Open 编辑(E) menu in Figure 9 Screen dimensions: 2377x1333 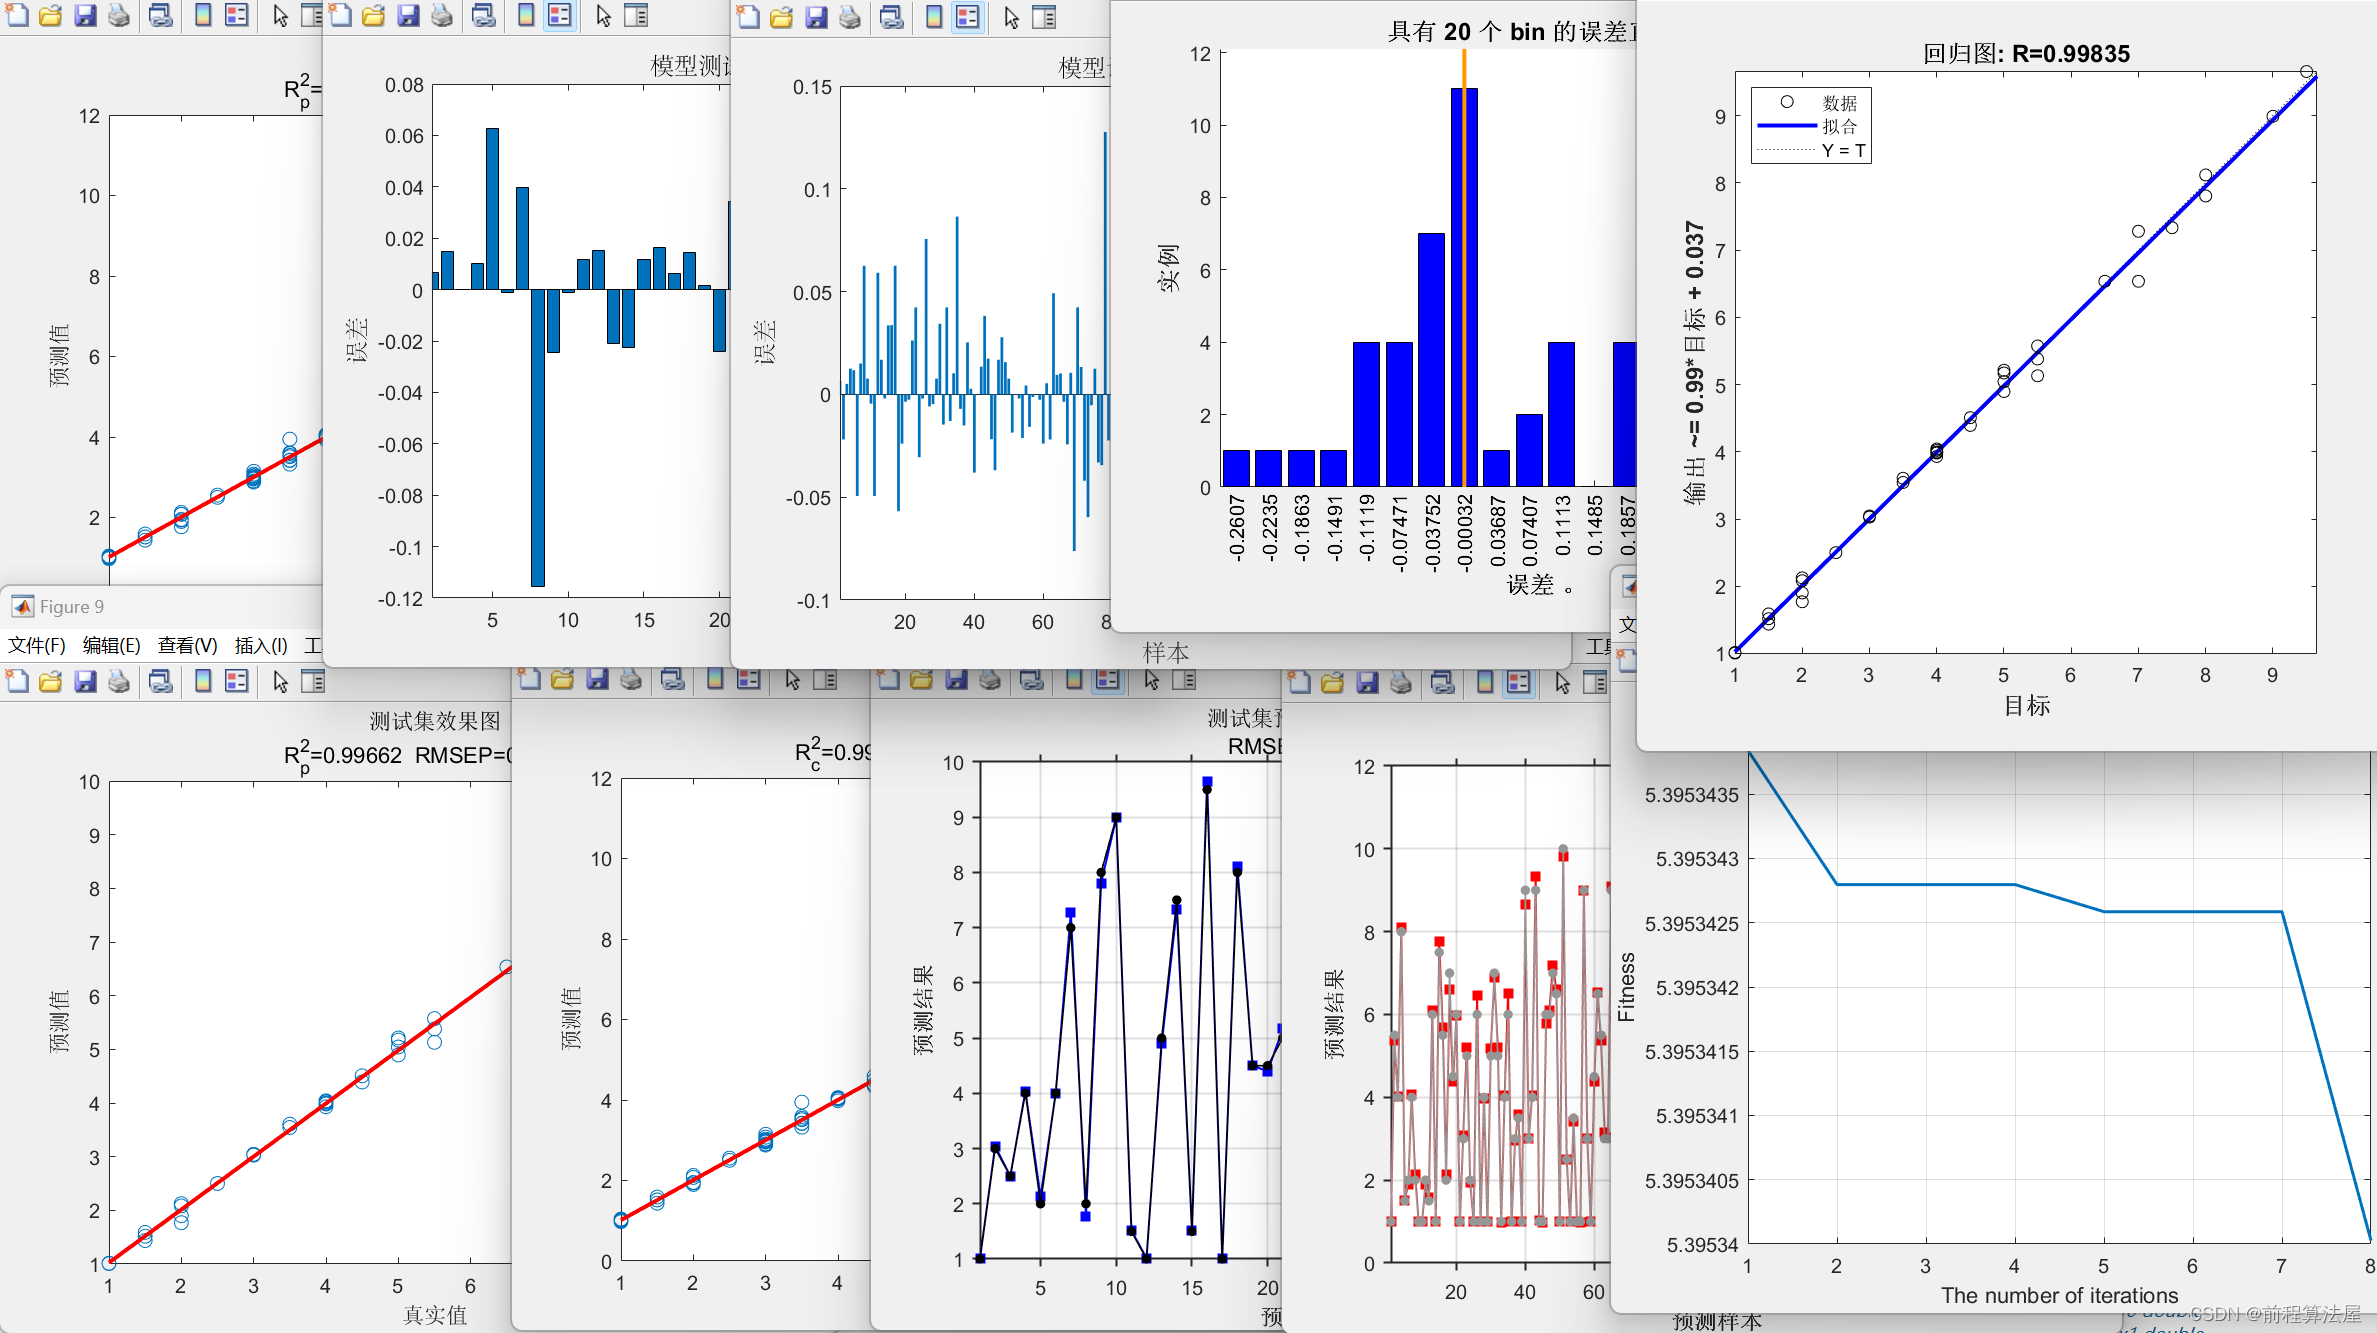pos(112,646)
